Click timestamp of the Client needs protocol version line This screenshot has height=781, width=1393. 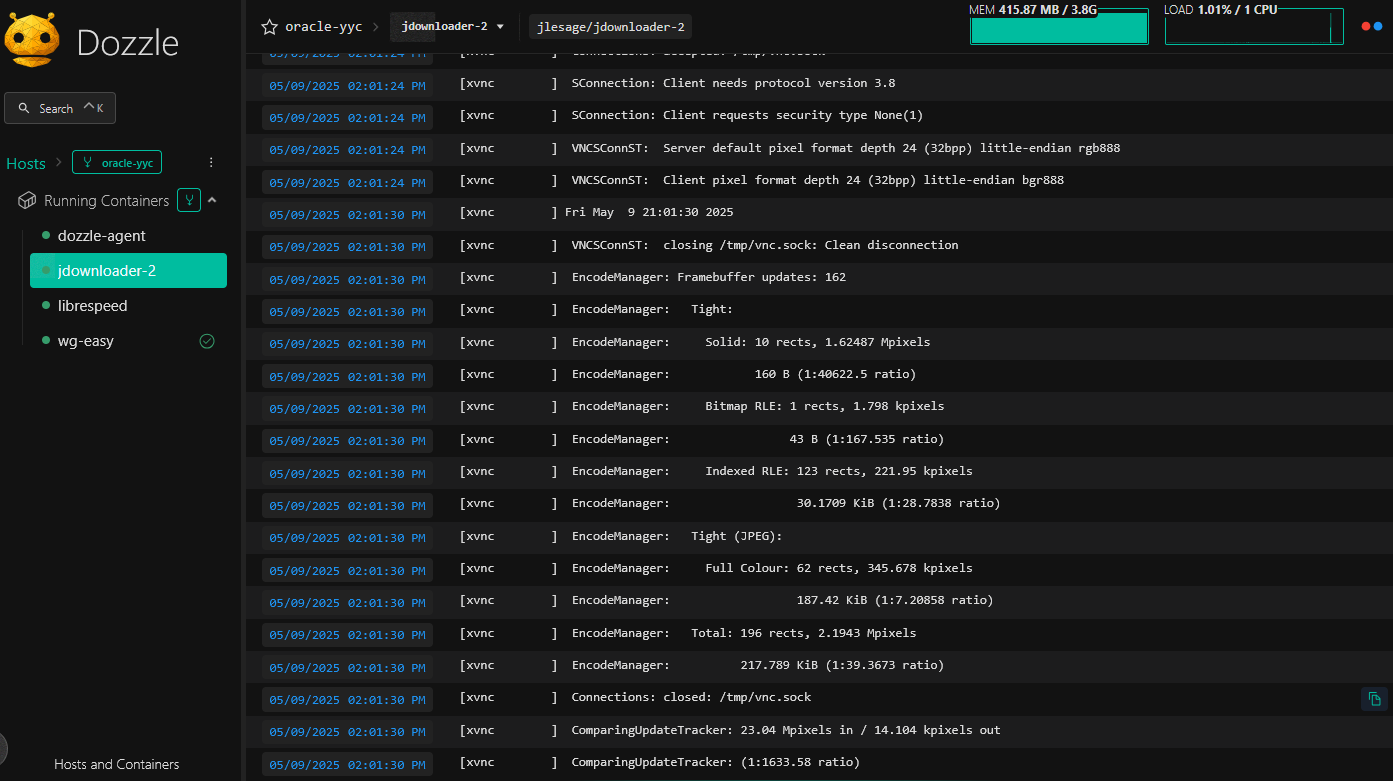click(x=347, y=86)
